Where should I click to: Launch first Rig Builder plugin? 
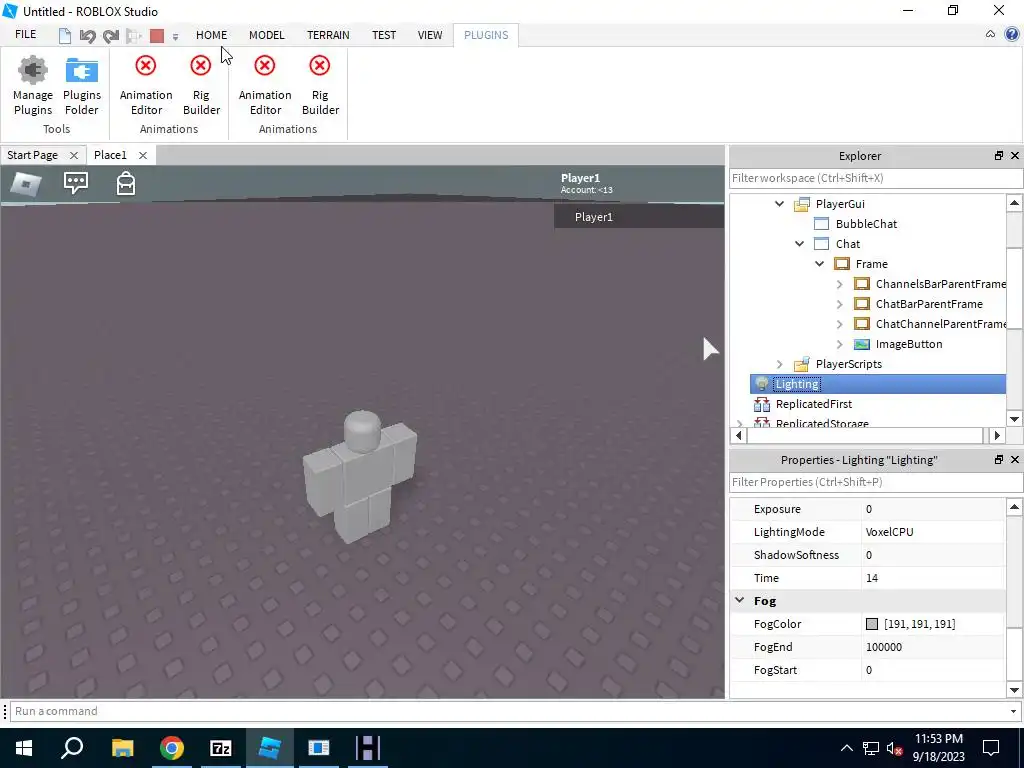click(x=201, y=86)
